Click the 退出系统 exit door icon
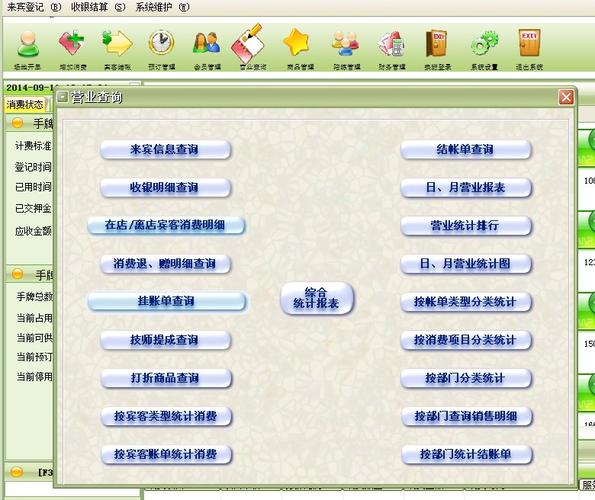 529,43
